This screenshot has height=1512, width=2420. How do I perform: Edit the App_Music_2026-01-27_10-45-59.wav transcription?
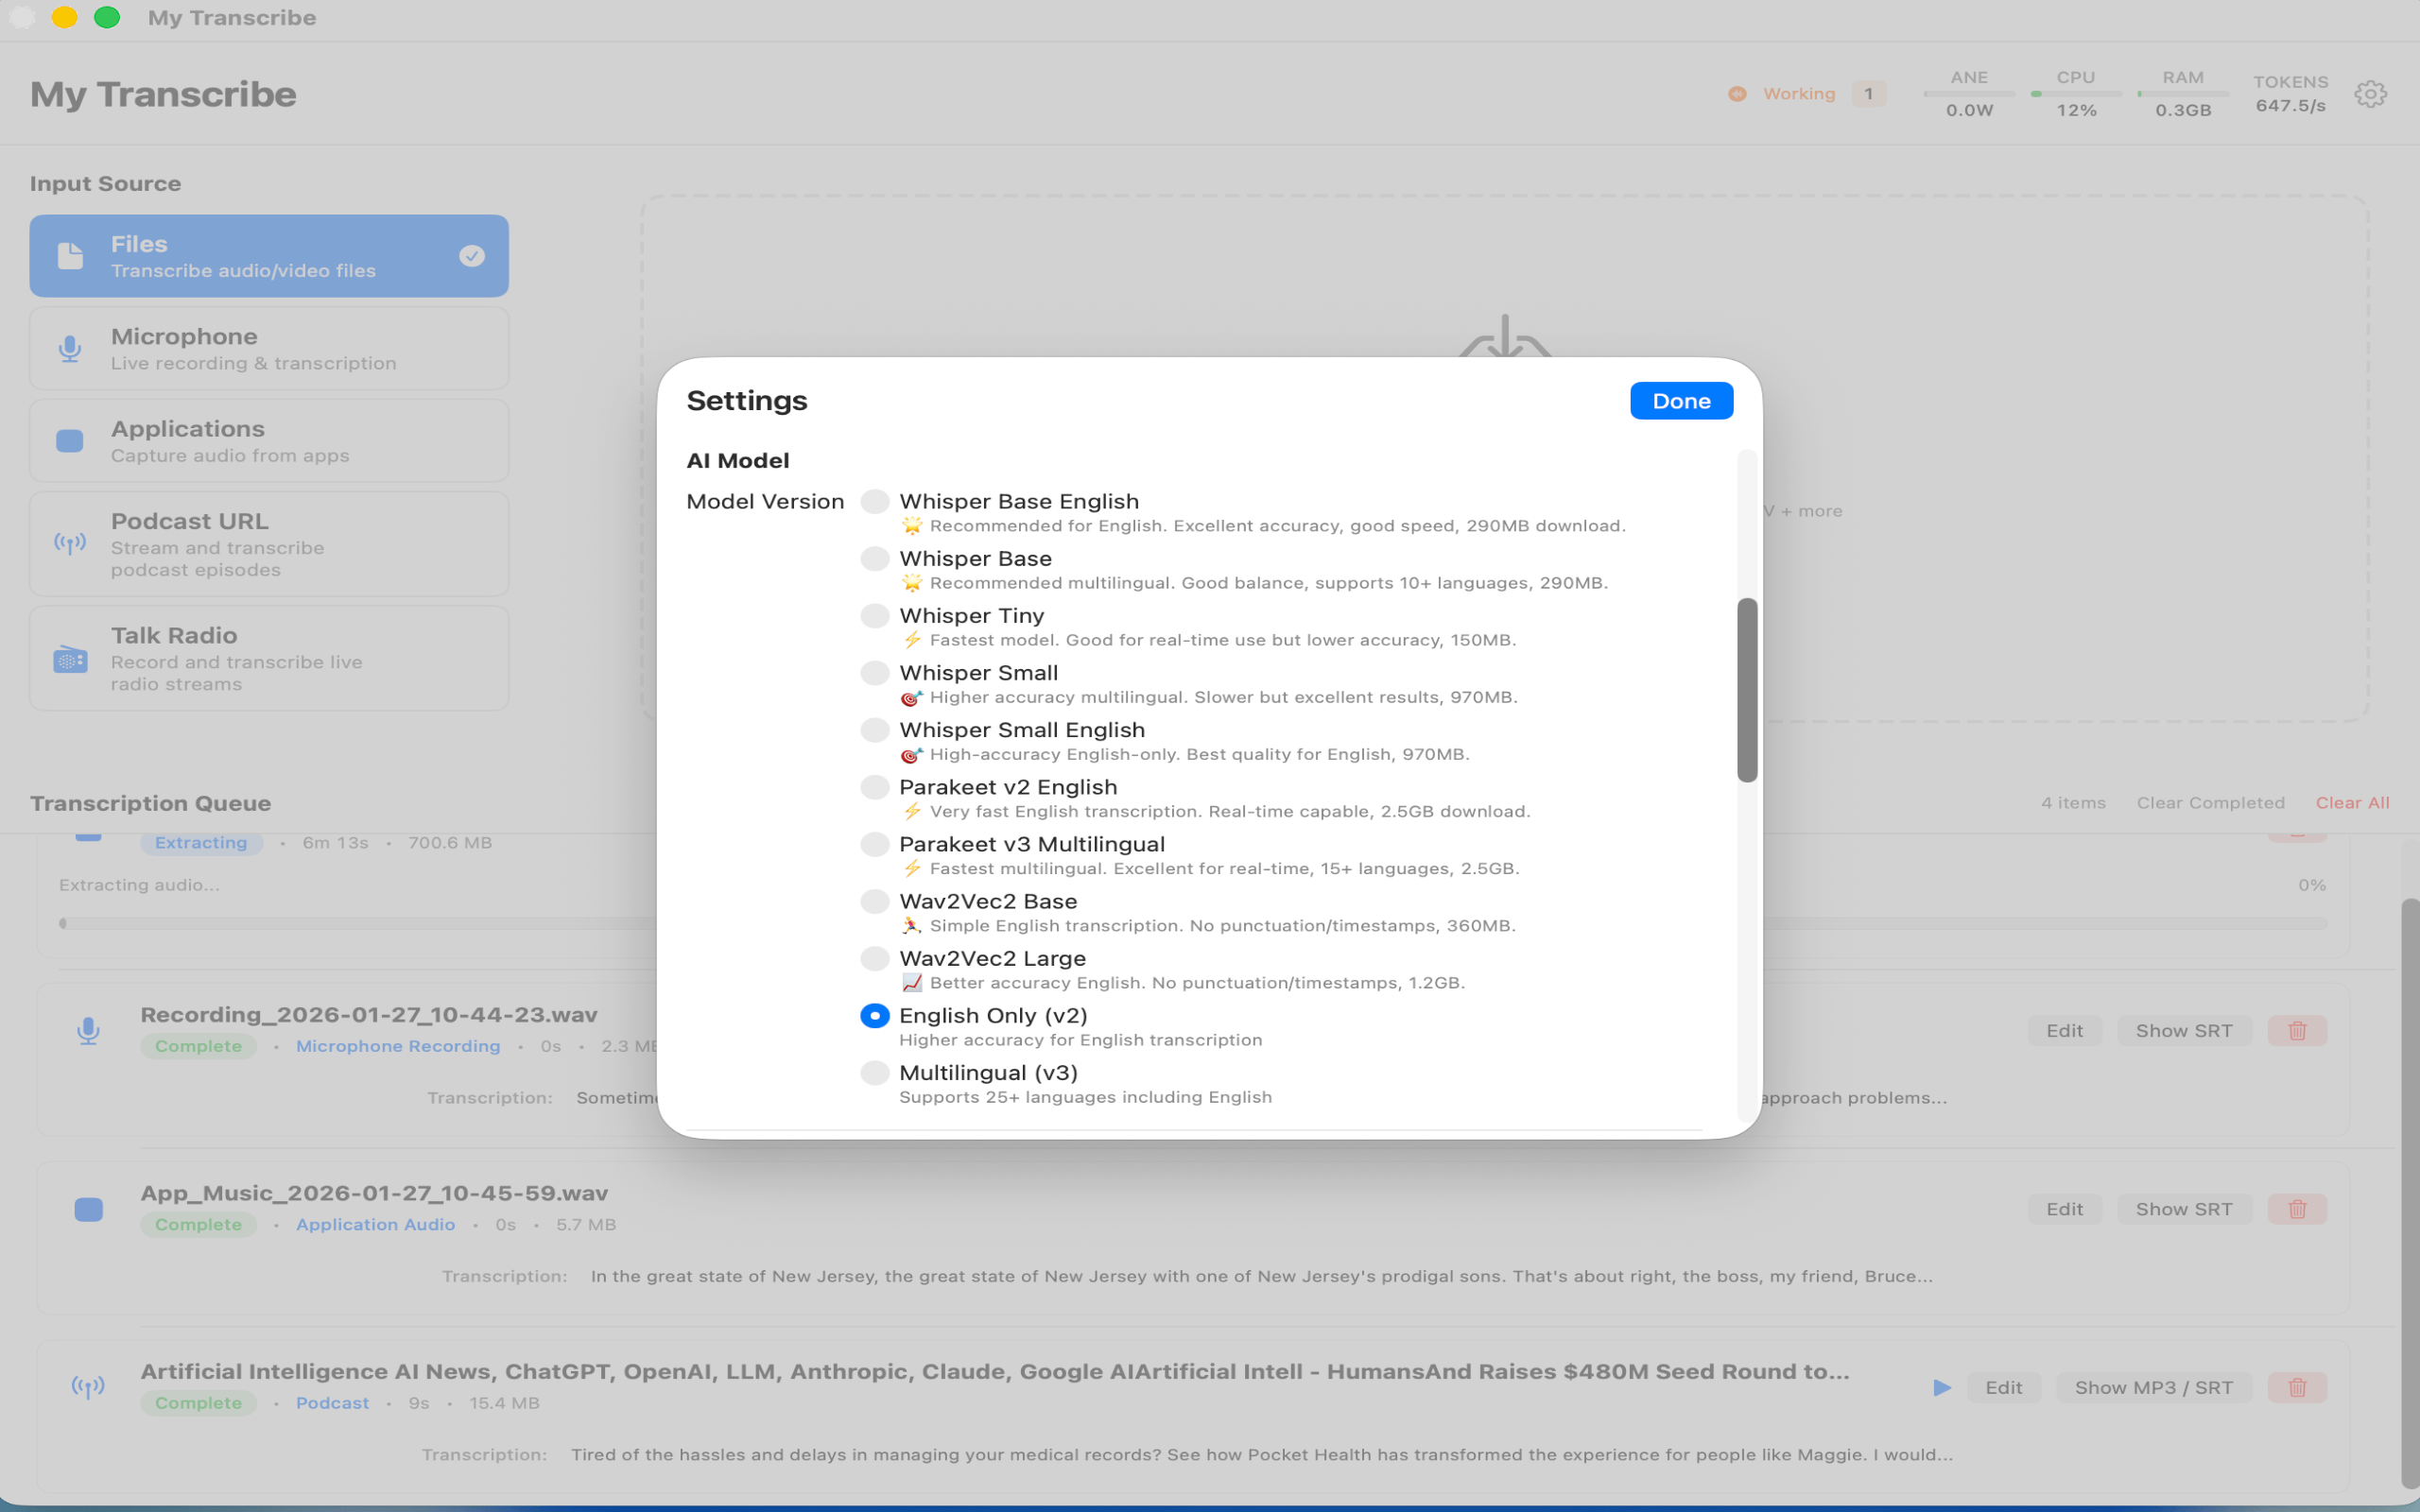(x=2064, y=1208)
